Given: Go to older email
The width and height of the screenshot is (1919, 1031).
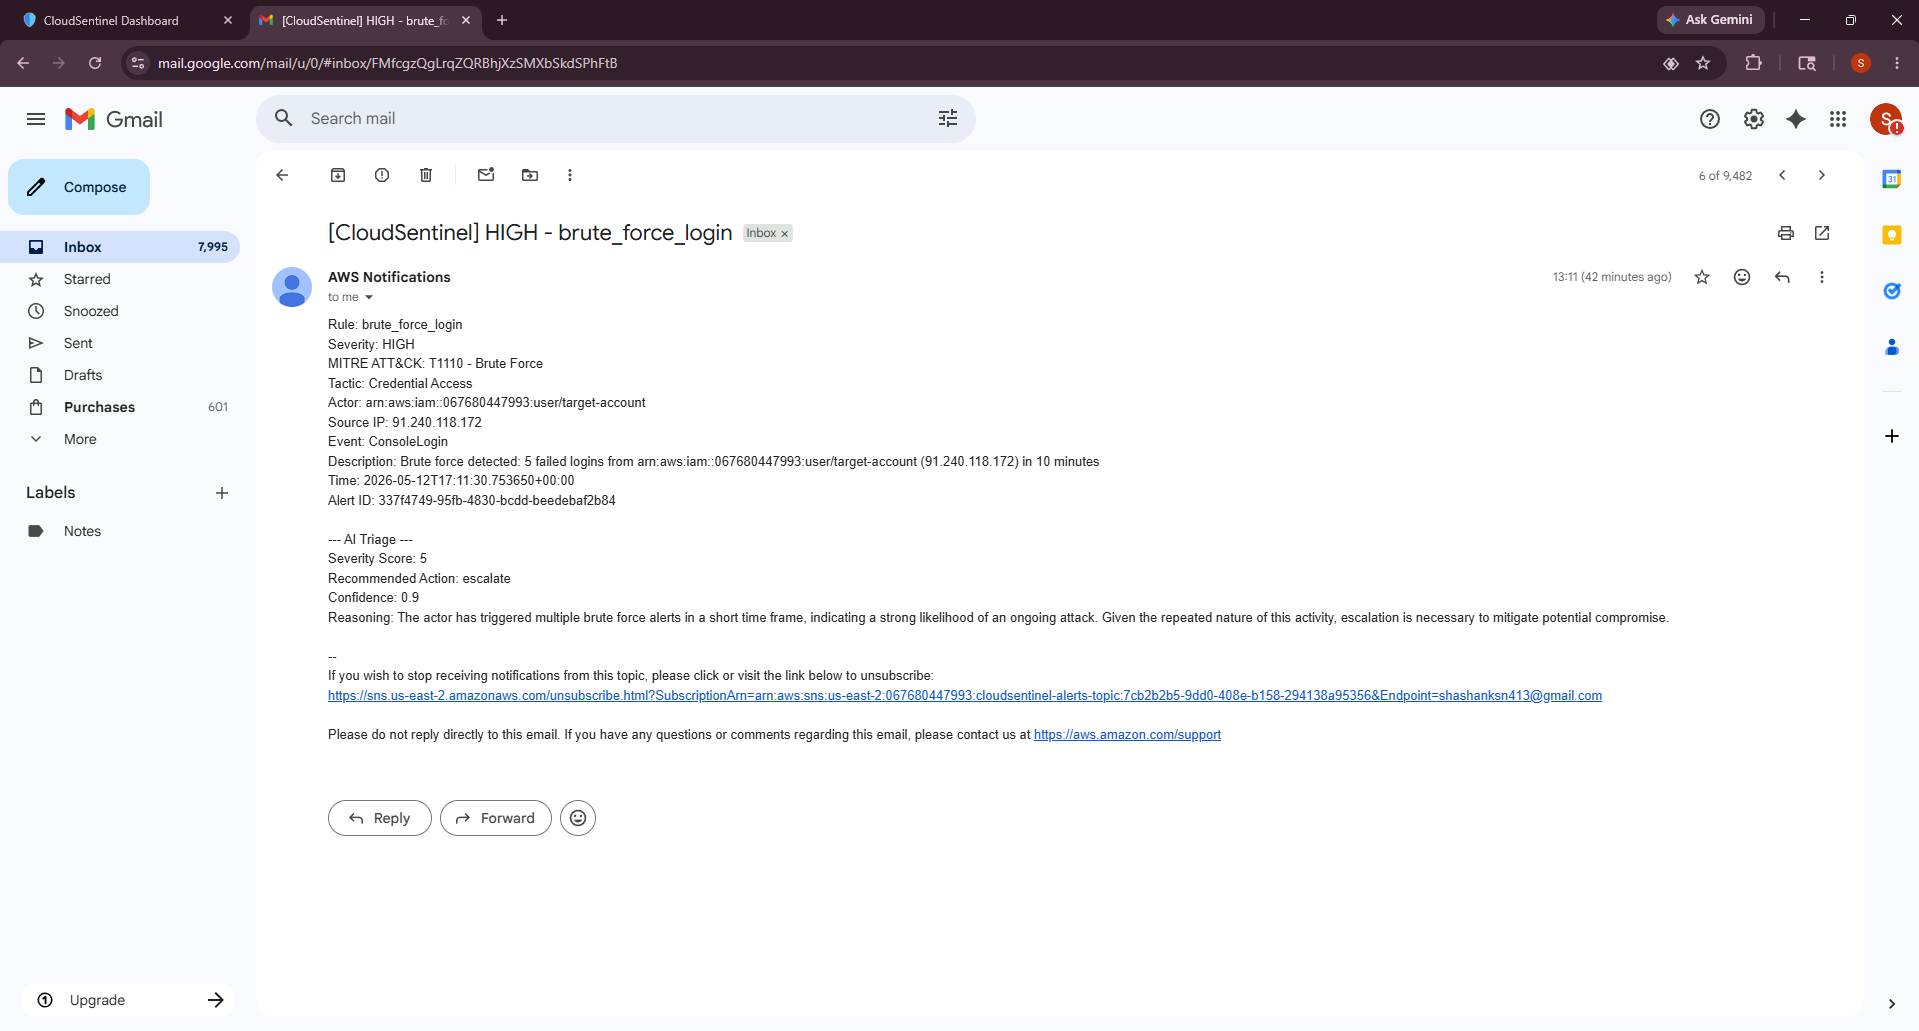Looking at the screenshot, I should tap(1822, 175).
